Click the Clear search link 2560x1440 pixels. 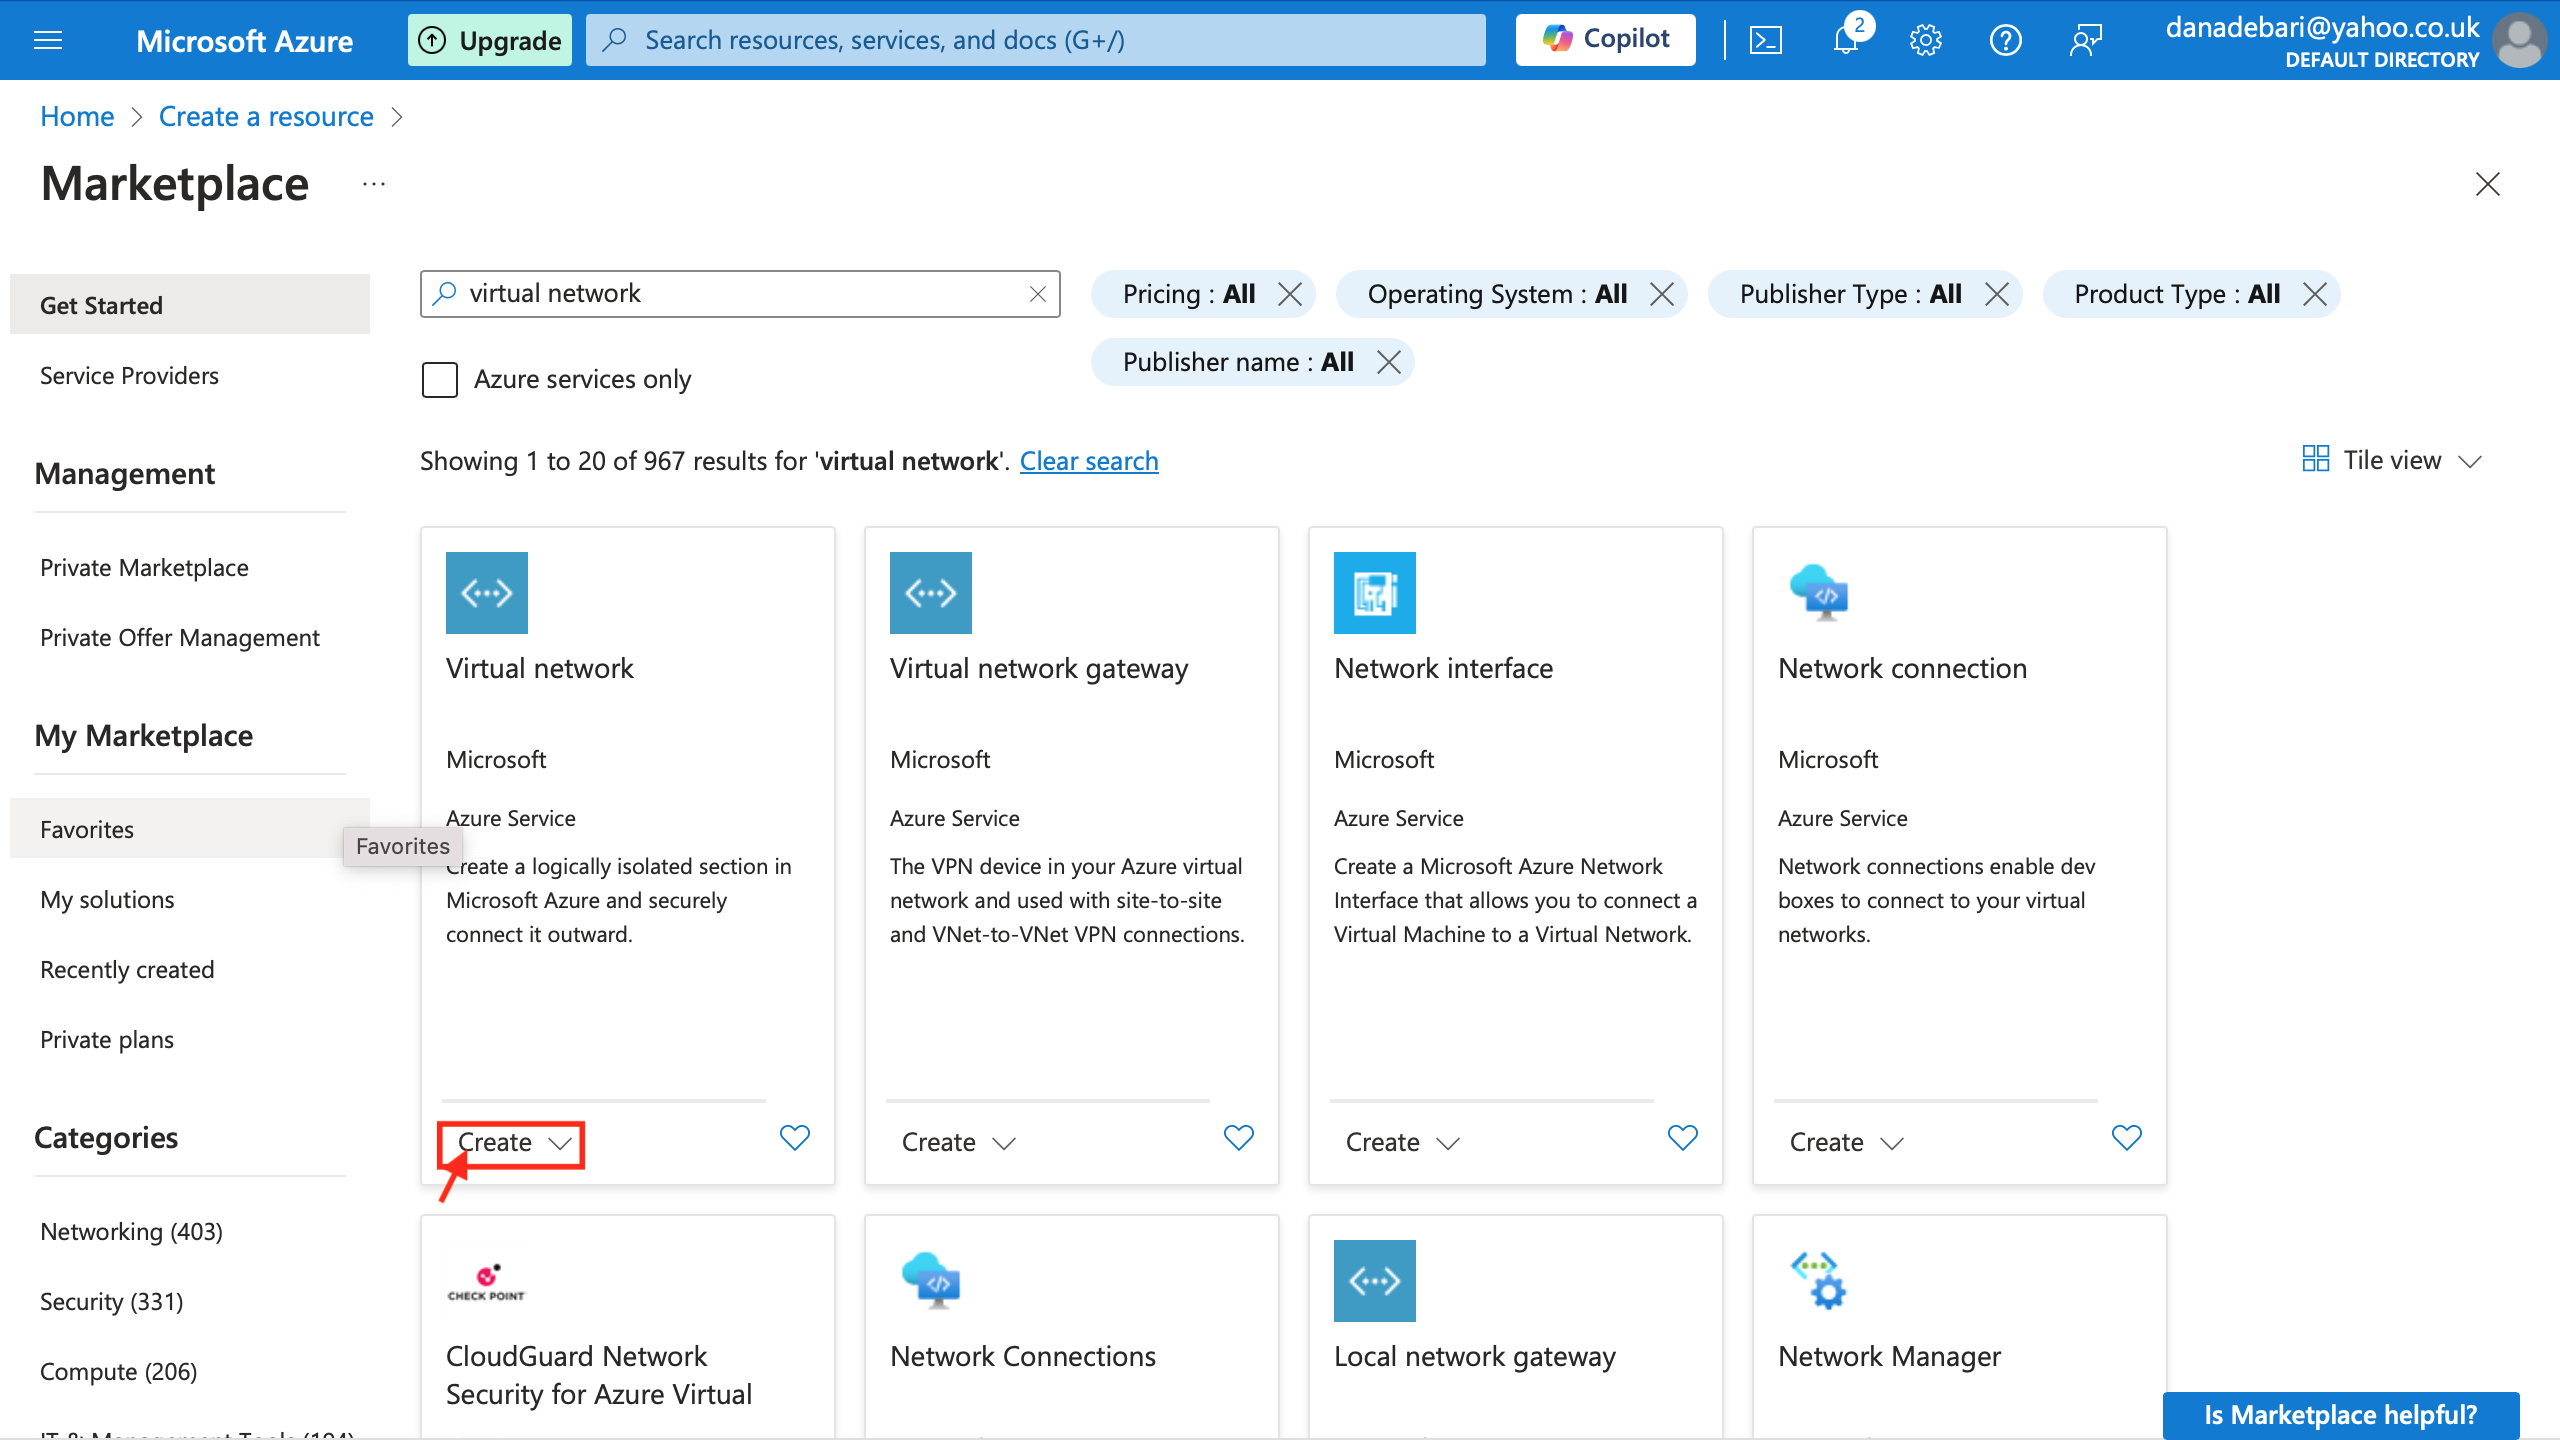click(x=1088, y=461)
